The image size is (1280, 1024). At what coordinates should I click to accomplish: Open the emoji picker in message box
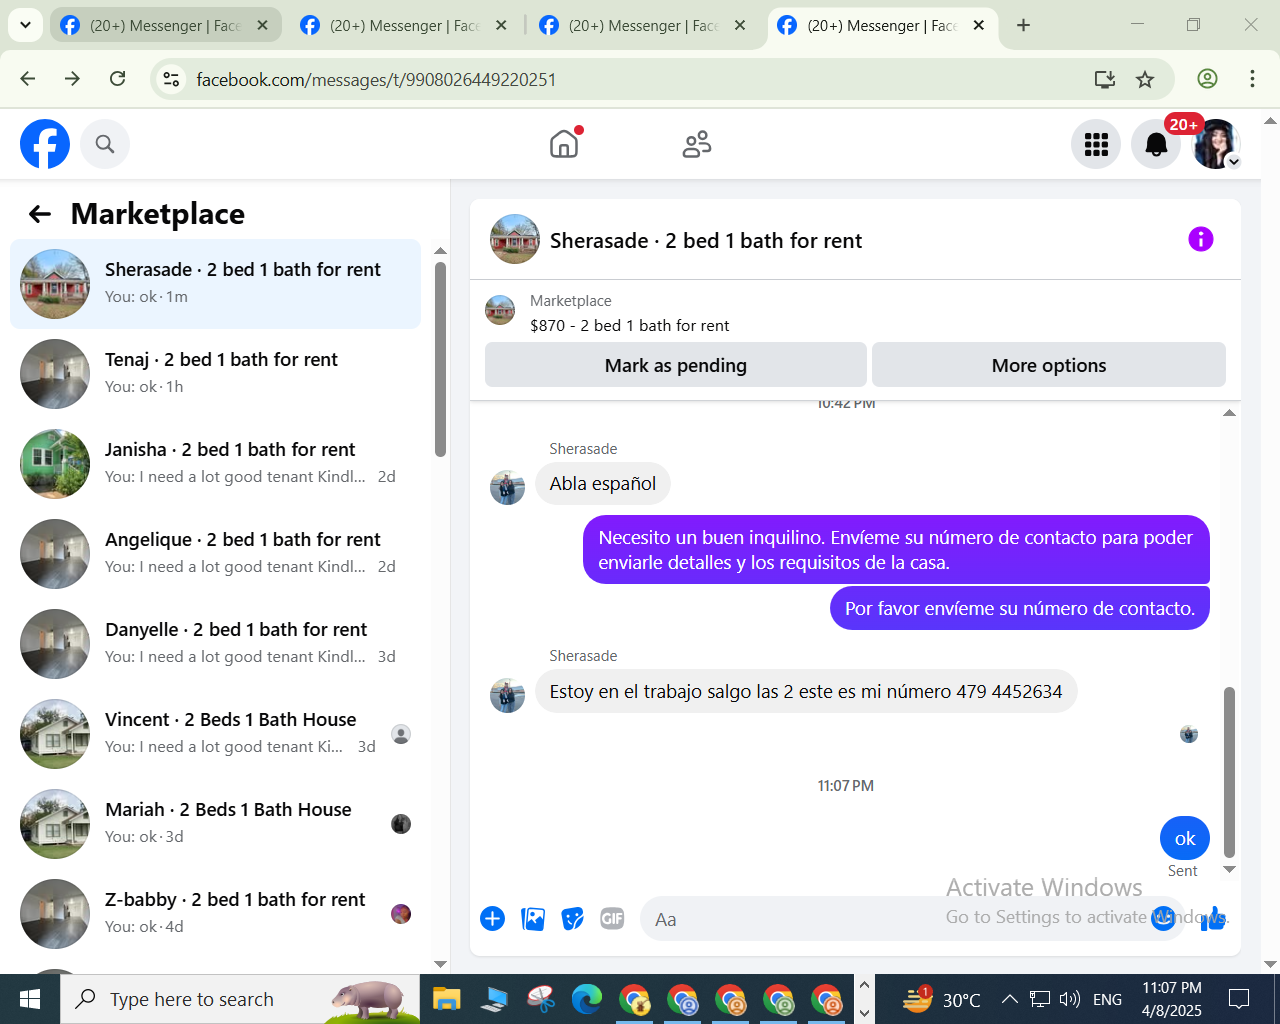1163,918
